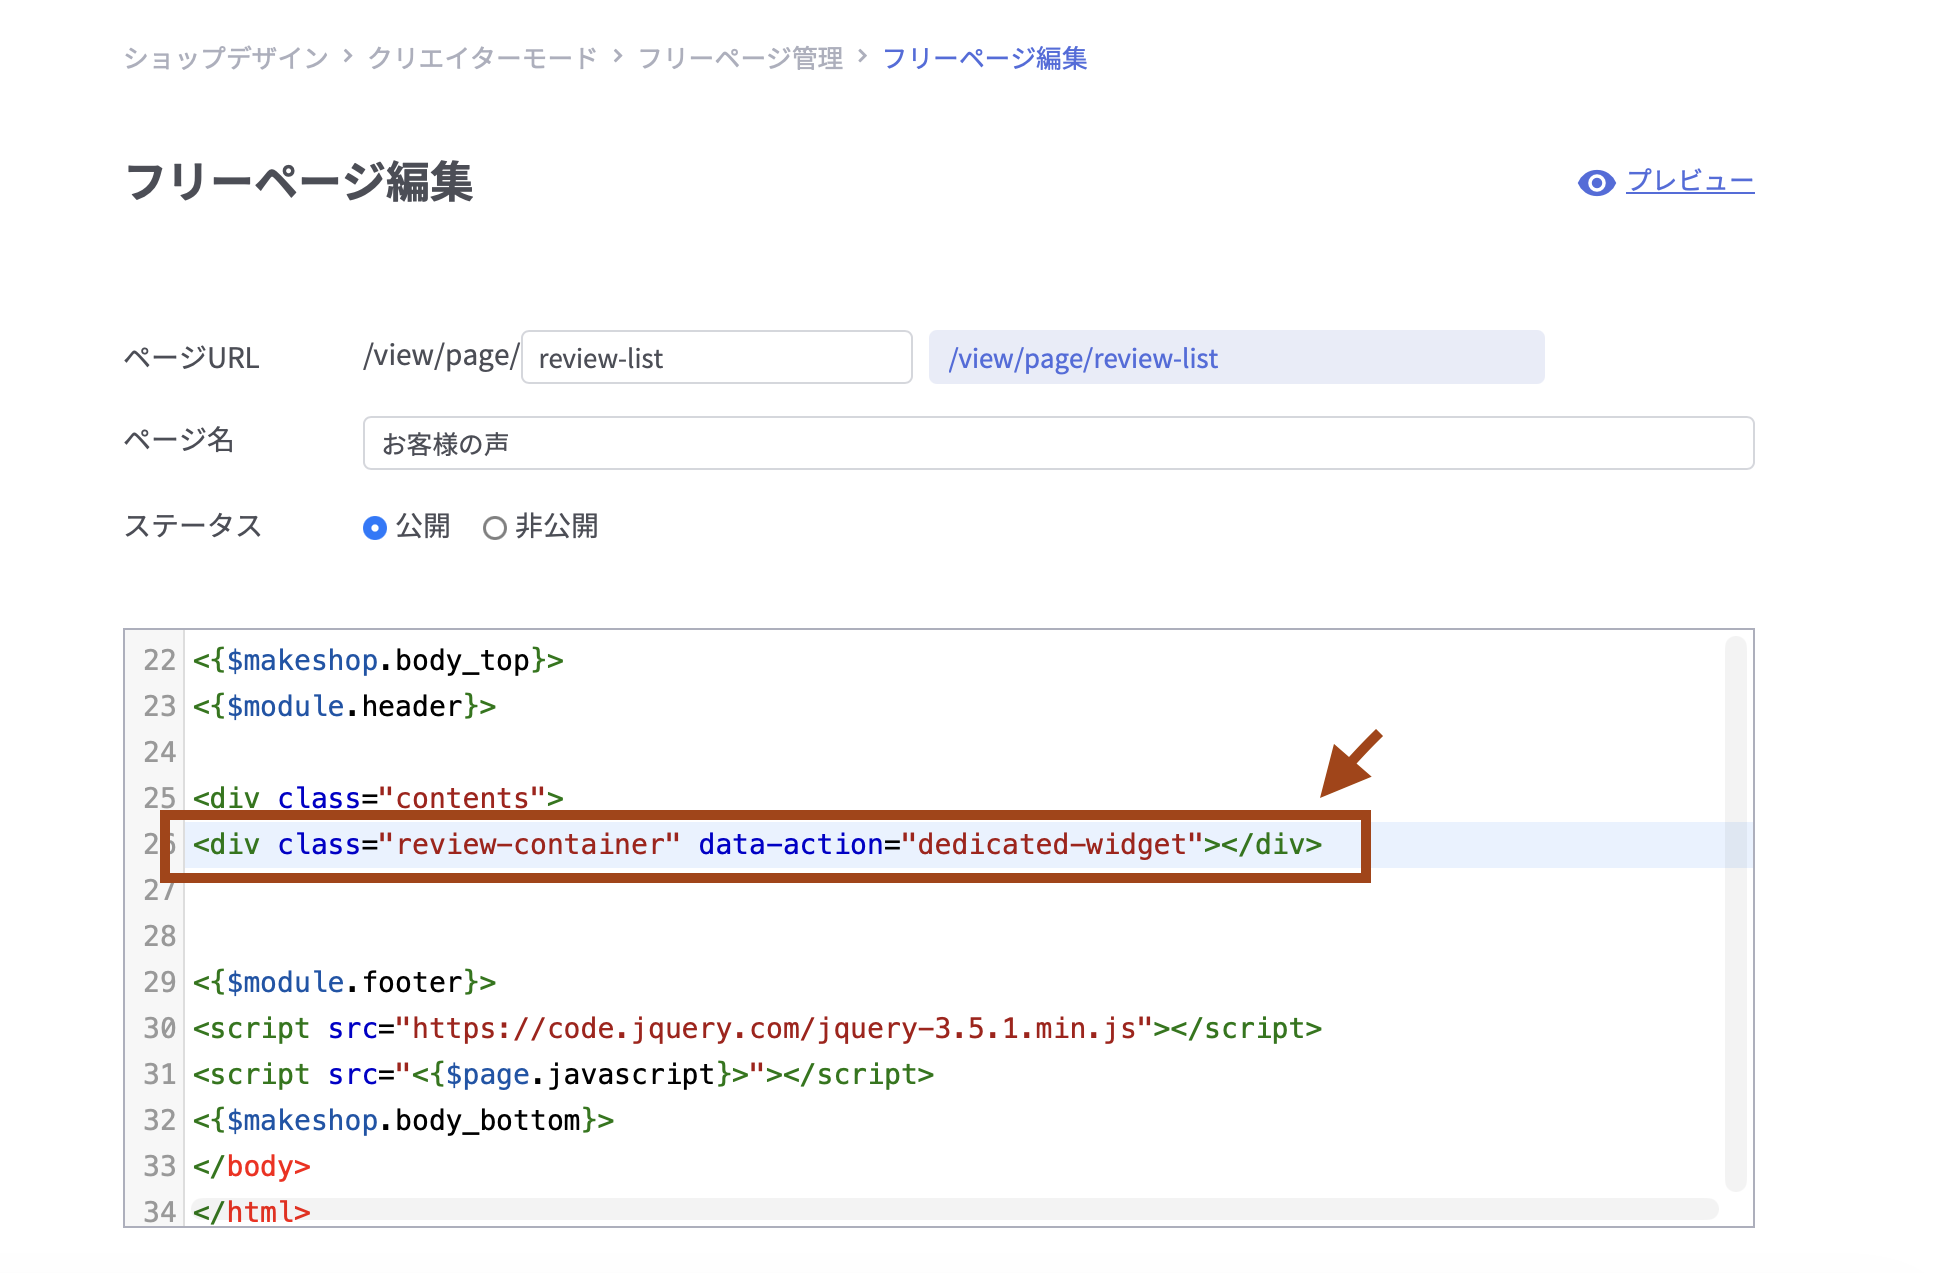Click the eye preview icon
This screenshot has width=1936, height=1273.
[1596, 183]
